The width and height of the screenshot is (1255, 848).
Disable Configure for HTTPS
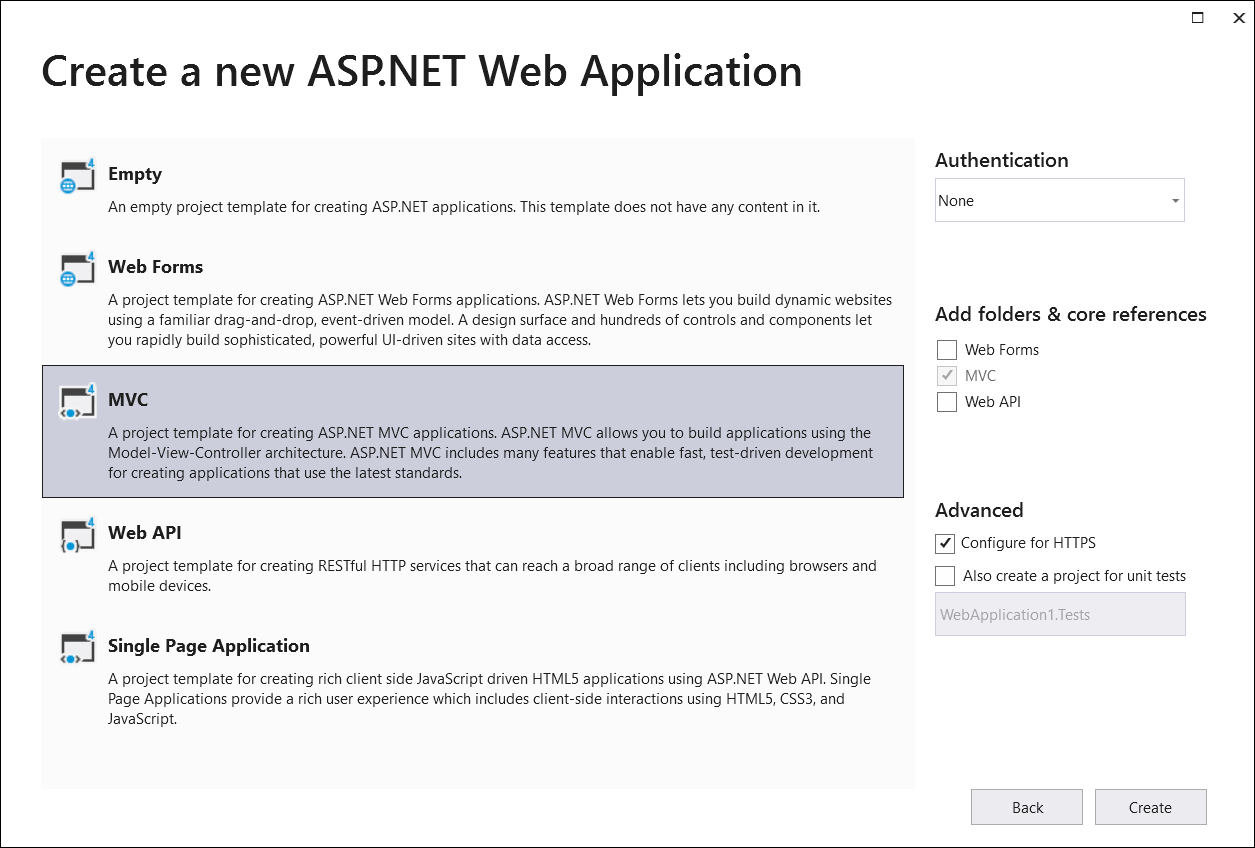(944, 543)
